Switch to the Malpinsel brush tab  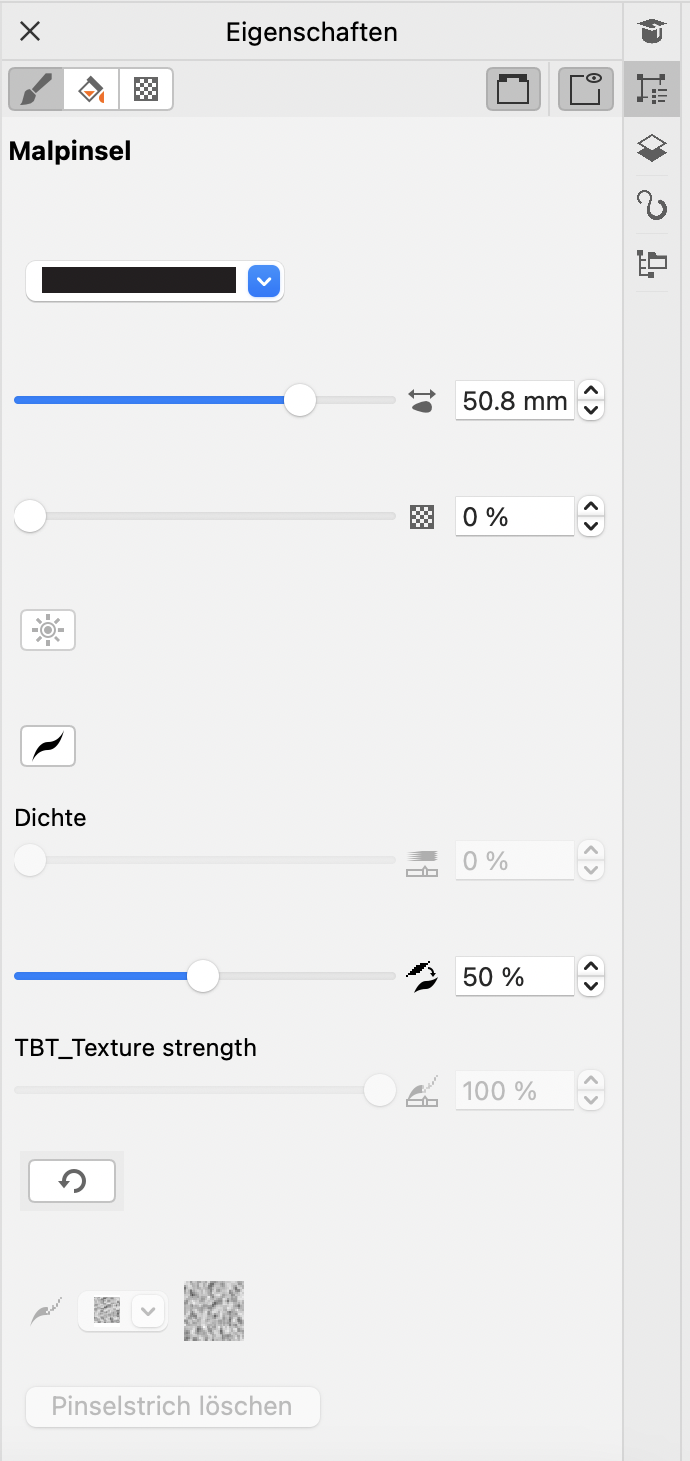(x=36, y=89)
